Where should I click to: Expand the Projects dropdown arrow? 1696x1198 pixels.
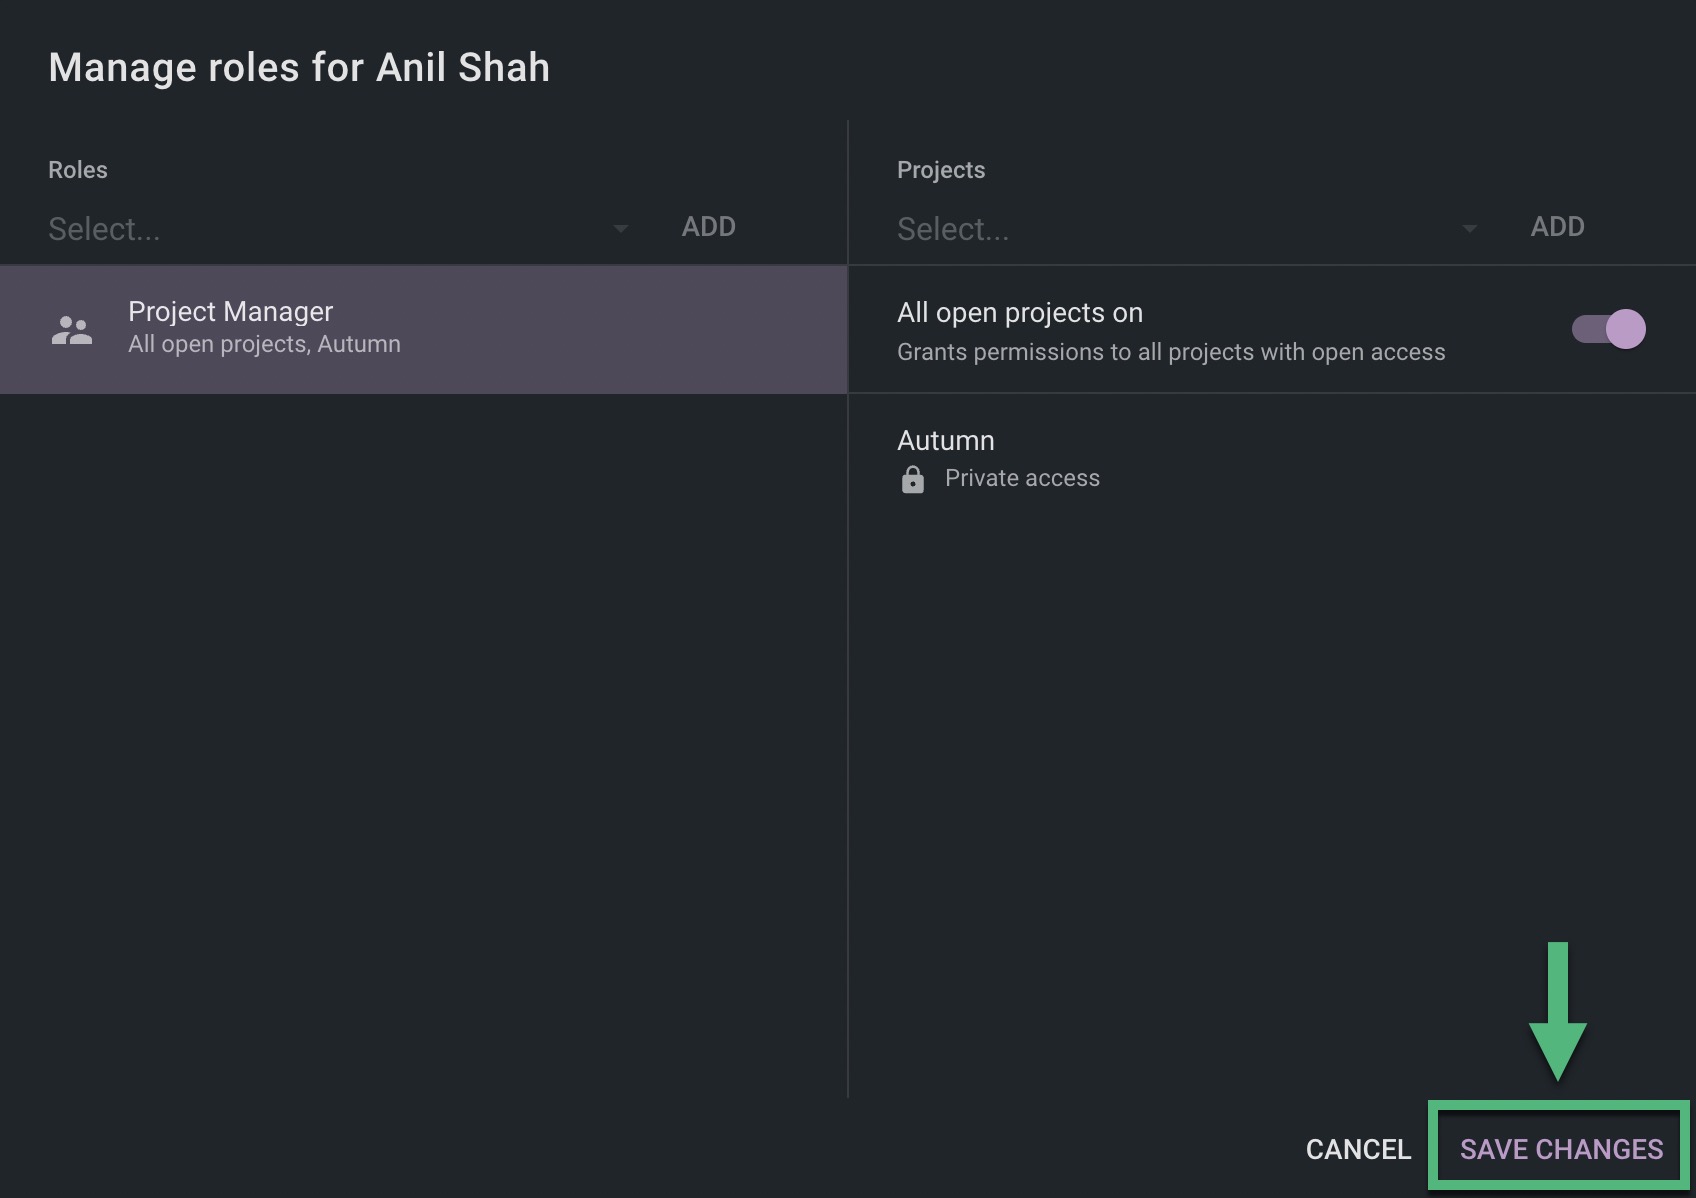coord(1469,229)
